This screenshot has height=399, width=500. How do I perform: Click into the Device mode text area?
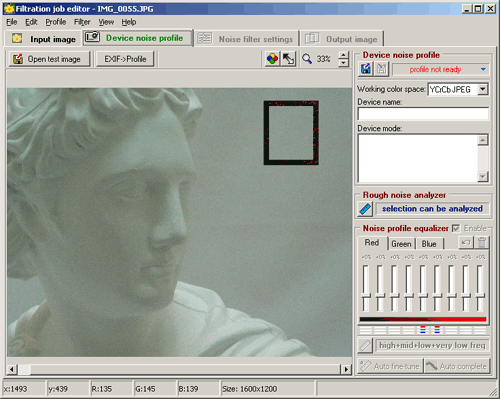(418, 158)
